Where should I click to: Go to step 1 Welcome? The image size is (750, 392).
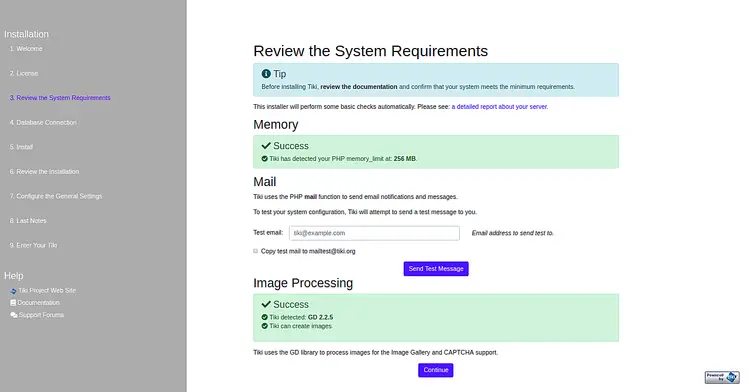26,49
